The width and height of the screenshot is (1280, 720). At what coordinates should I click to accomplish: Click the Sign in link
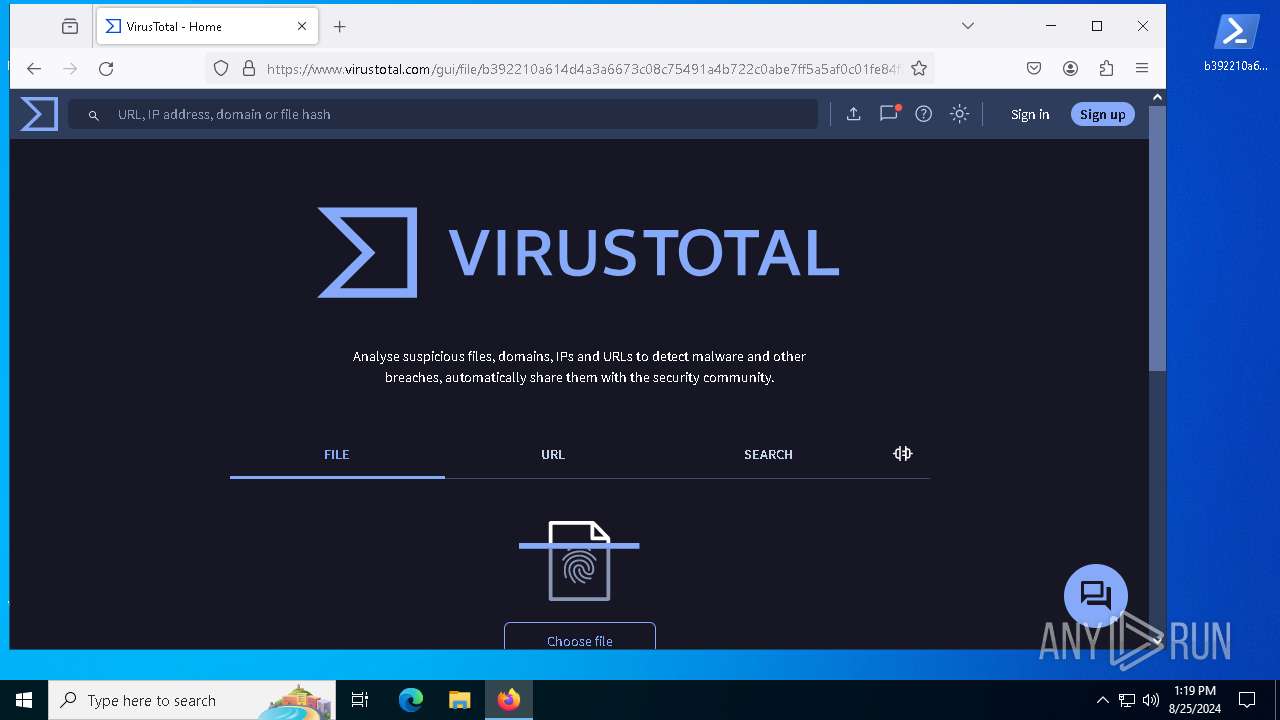[x=1030, y=114]
